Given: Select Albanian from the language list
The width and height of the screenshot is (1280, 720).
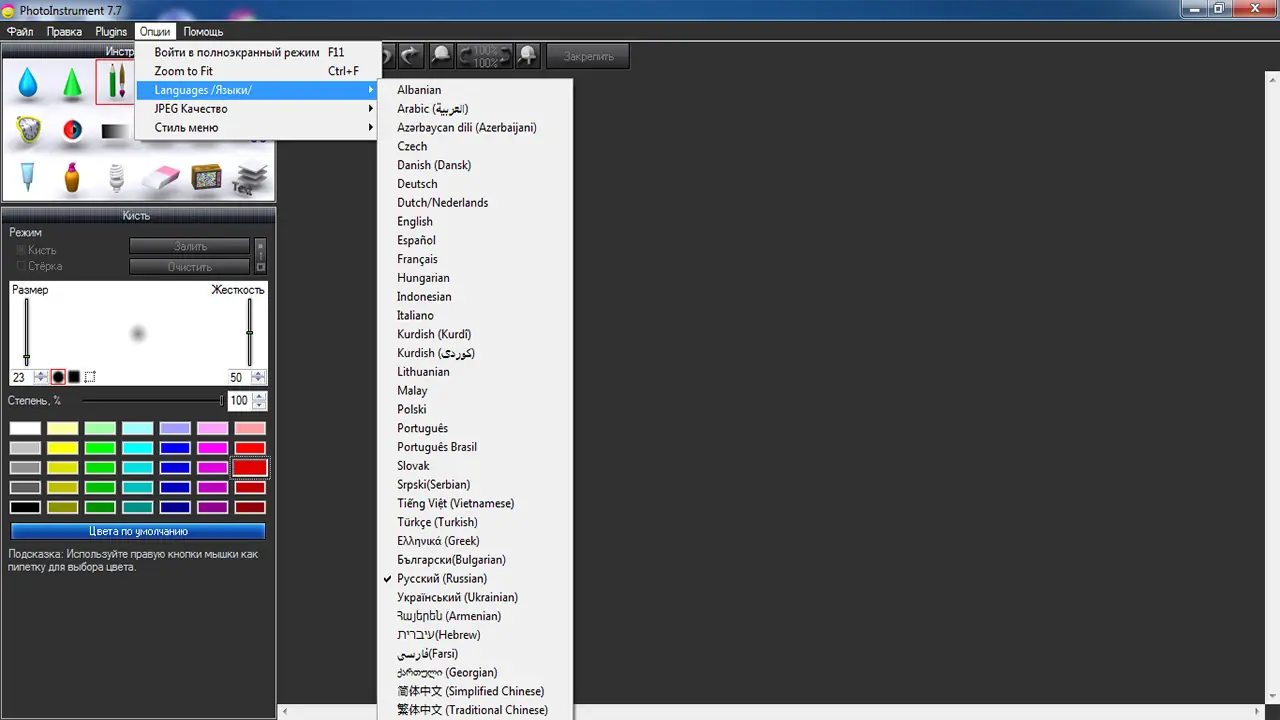Looking at the screenshot, I should coord(475,90).
